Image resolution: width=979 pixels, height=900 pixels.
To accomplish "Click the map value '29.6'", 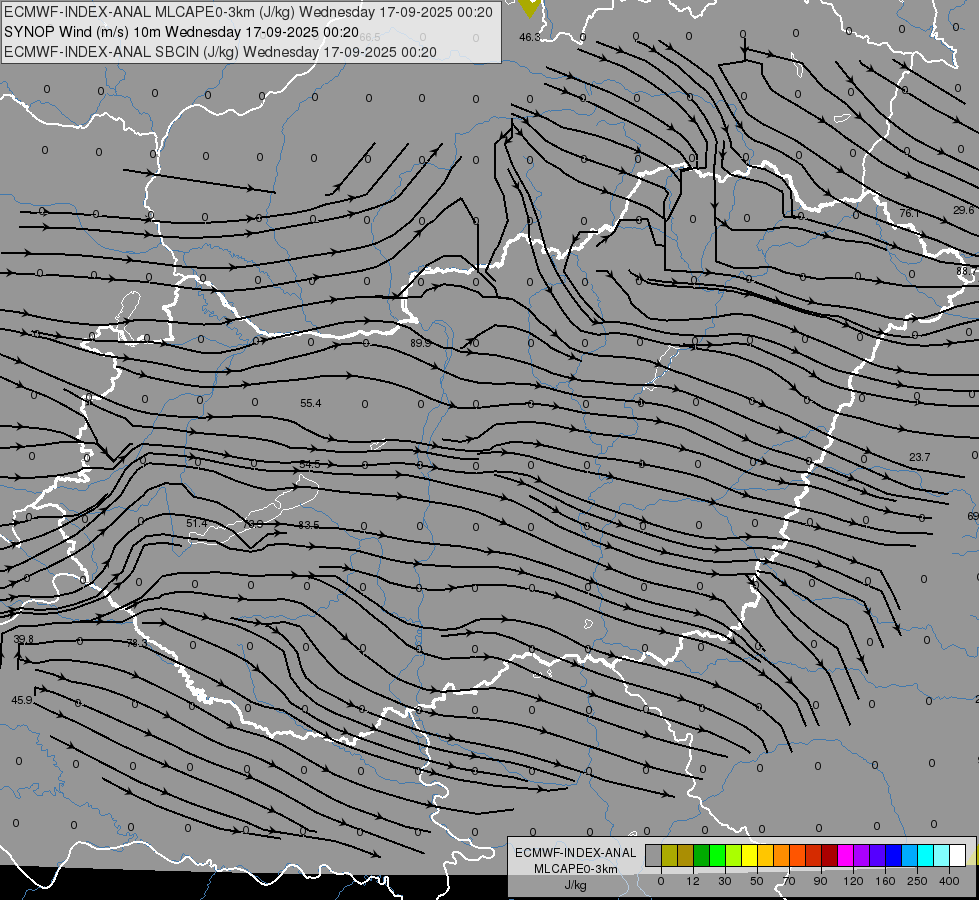I will (964, 210).
